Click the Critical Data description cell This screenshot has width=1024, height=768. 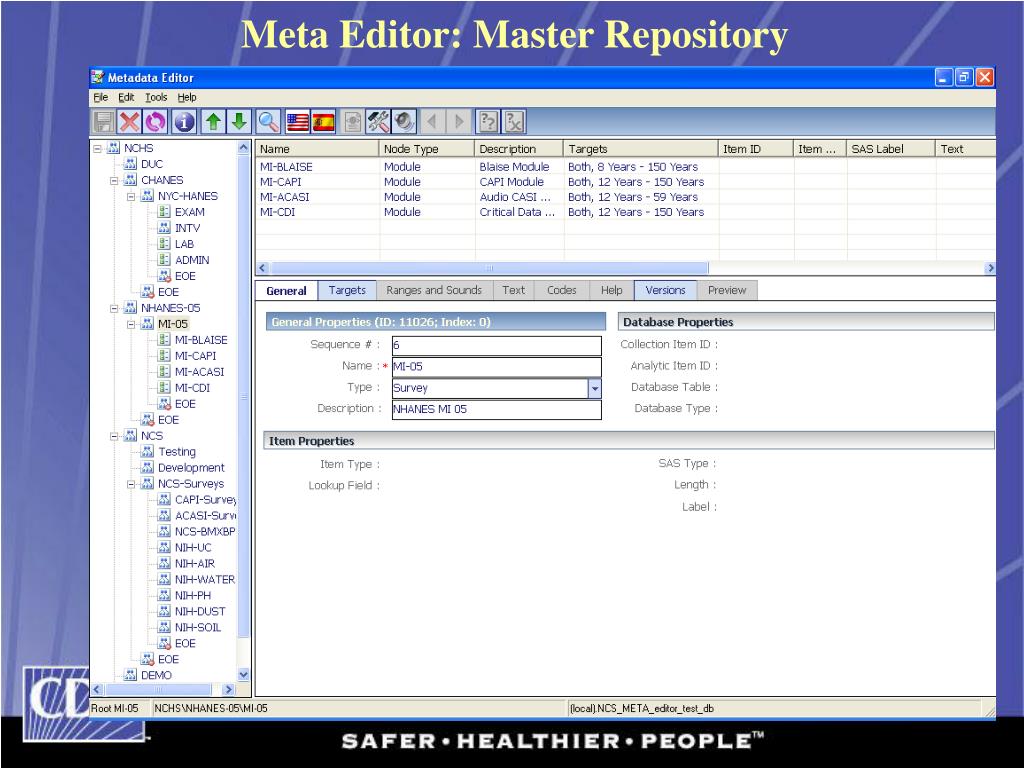tap(517, 212)
